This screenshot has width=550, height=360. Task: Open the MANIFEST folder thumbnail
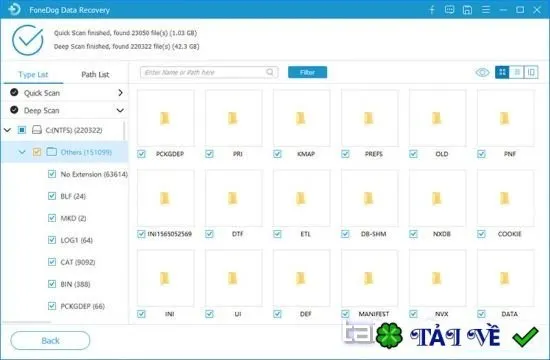(369, 278)
